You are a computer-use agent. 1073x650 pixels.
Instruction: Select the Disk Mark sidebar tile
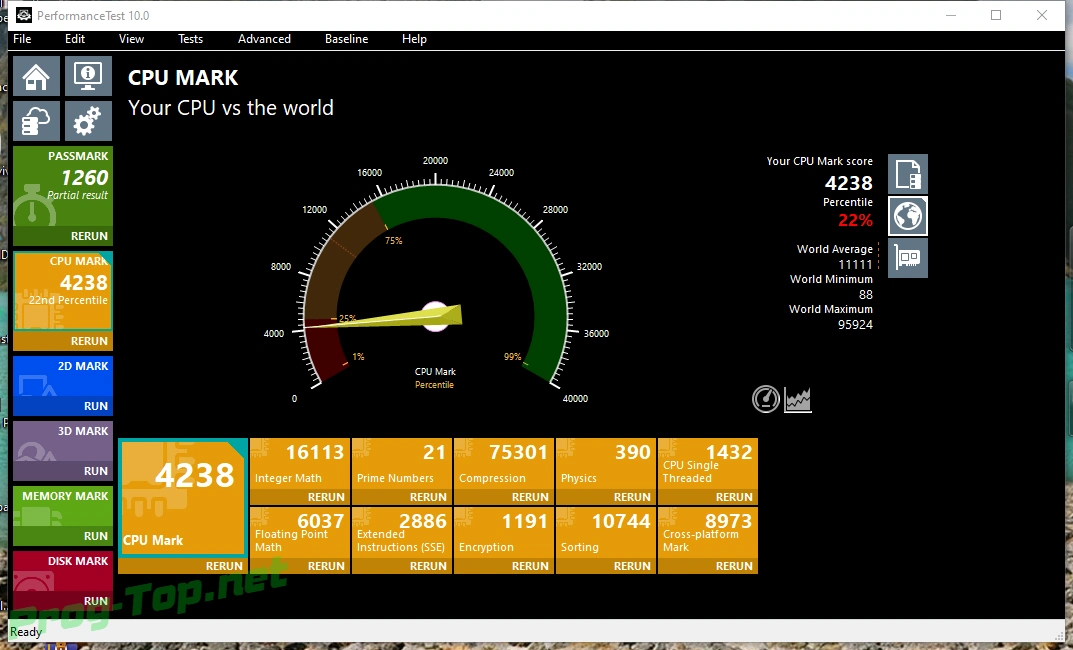pyautogui.click(x=63, y=571)
